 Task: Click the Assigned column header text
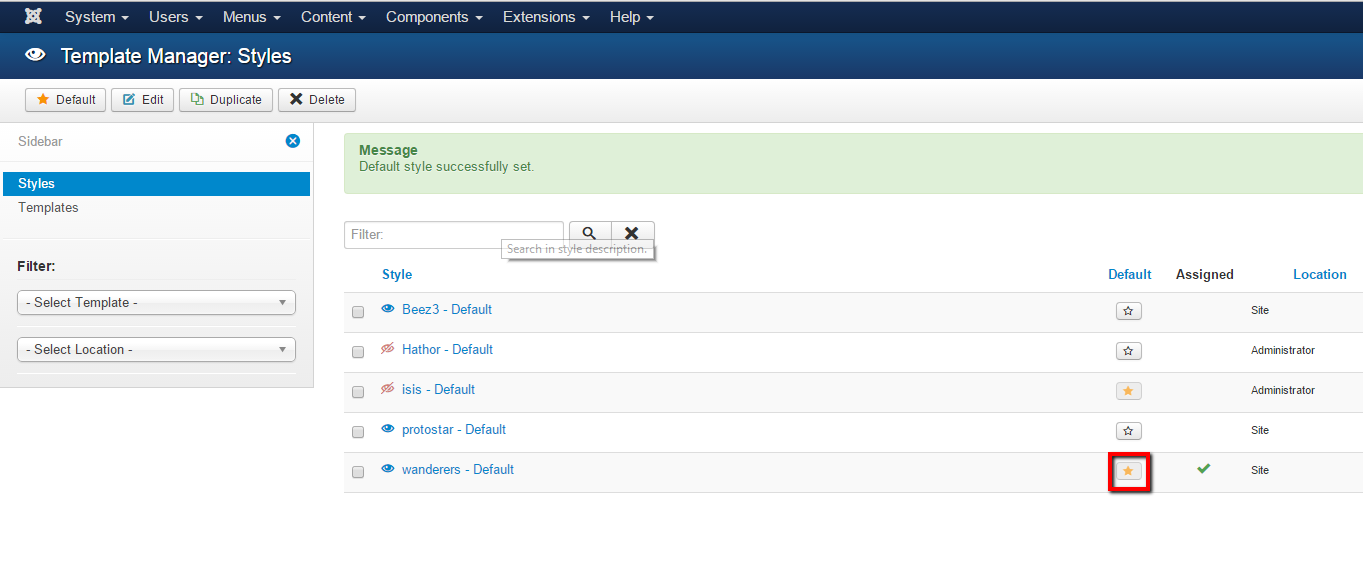[x=1205, y=274]
